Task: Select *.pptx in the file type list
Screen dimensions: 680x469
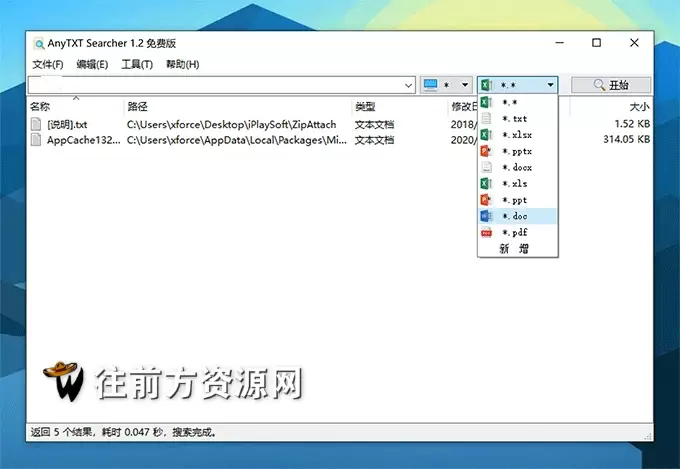Action: click(517, 151)
